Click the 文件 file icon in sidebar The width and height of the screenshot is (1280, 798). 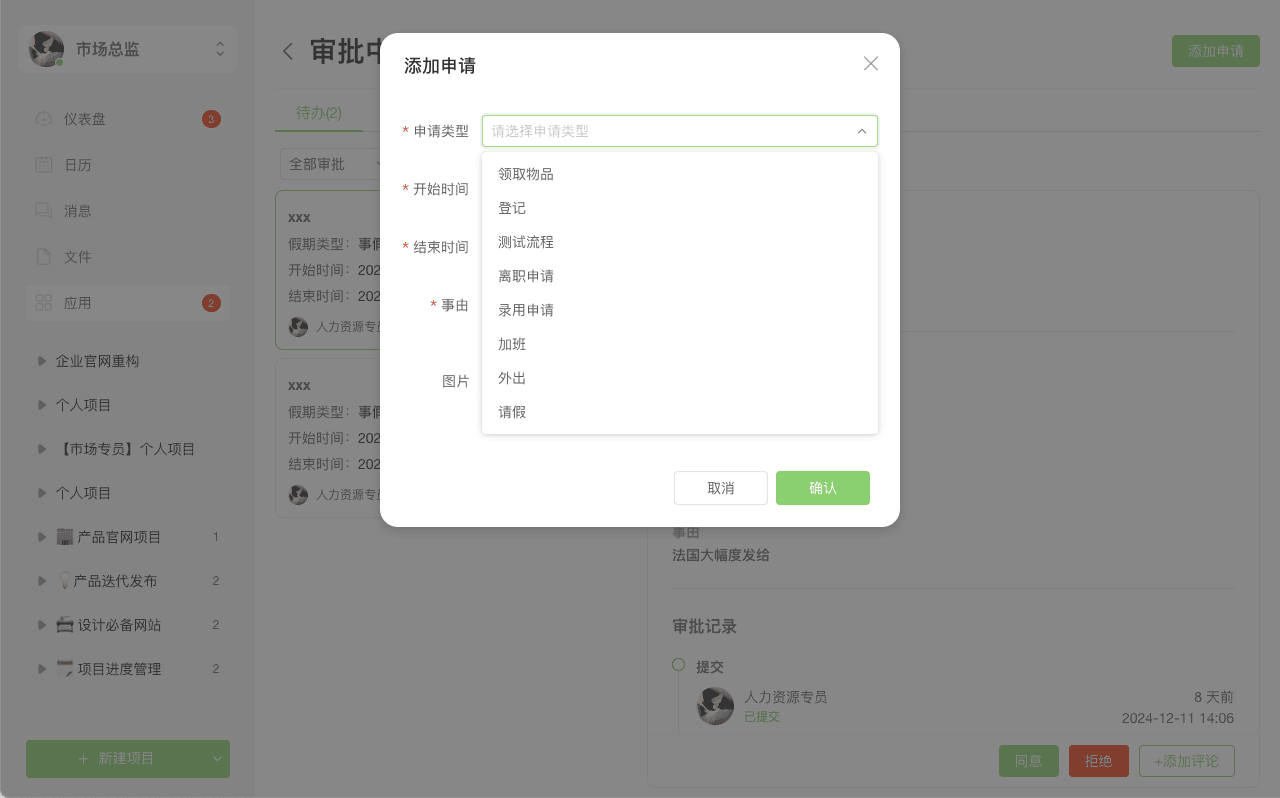point(44,257)
